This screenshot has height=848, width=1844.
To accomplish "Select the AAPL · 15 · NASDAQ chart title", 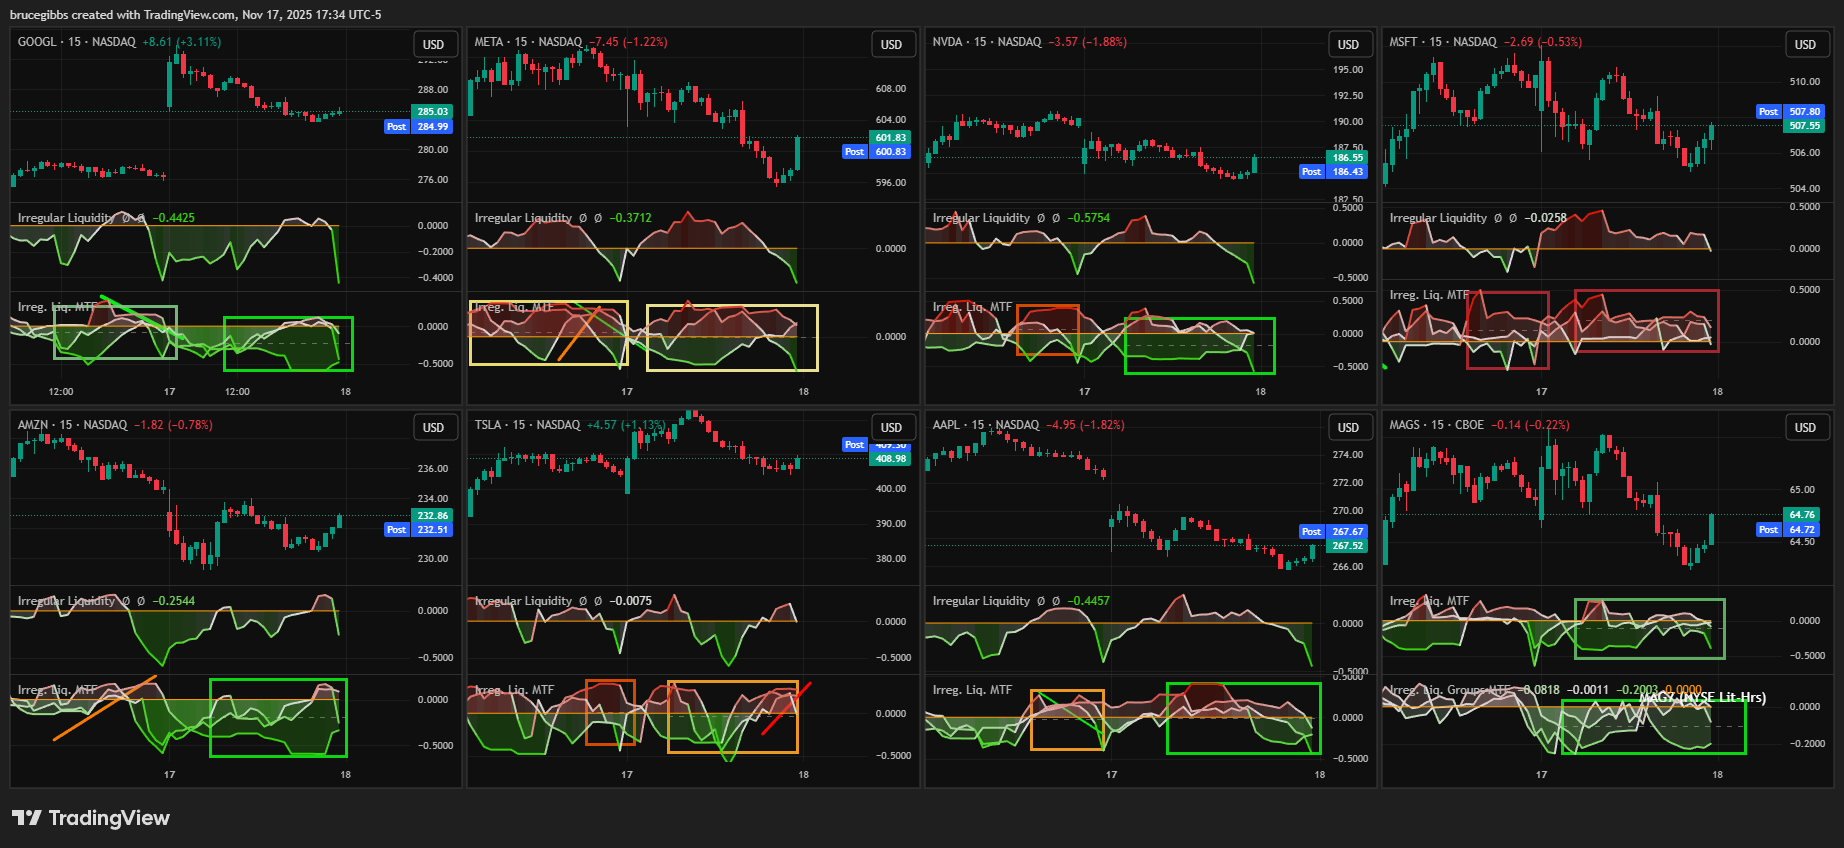I will click(x=986, y=425).
